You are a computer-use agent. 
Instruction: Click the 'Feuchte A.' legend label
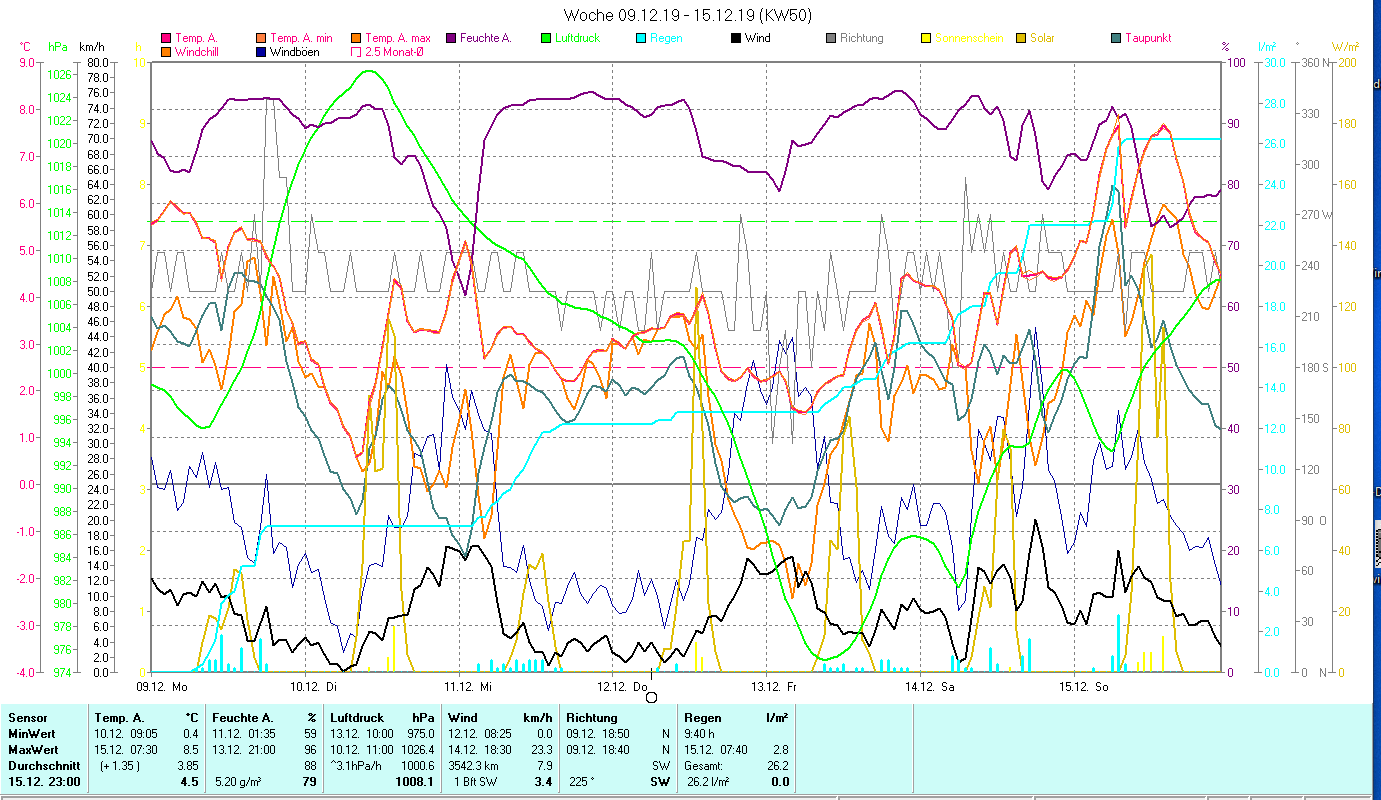(x=488, y=38)
